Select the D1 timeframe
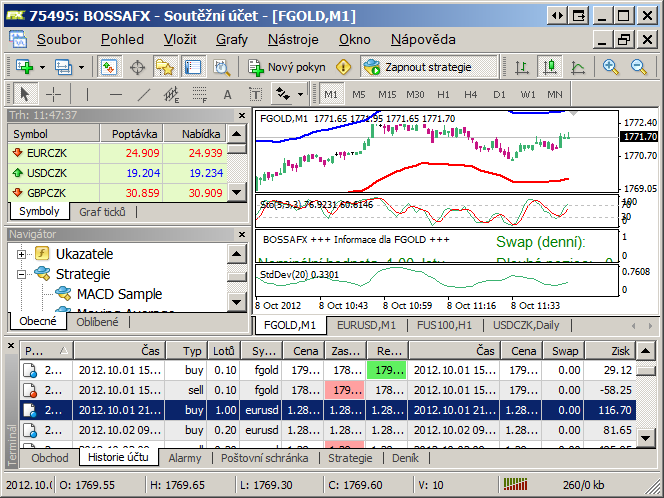The width and height of the screenshot is (664, 498). coord(499,94)
